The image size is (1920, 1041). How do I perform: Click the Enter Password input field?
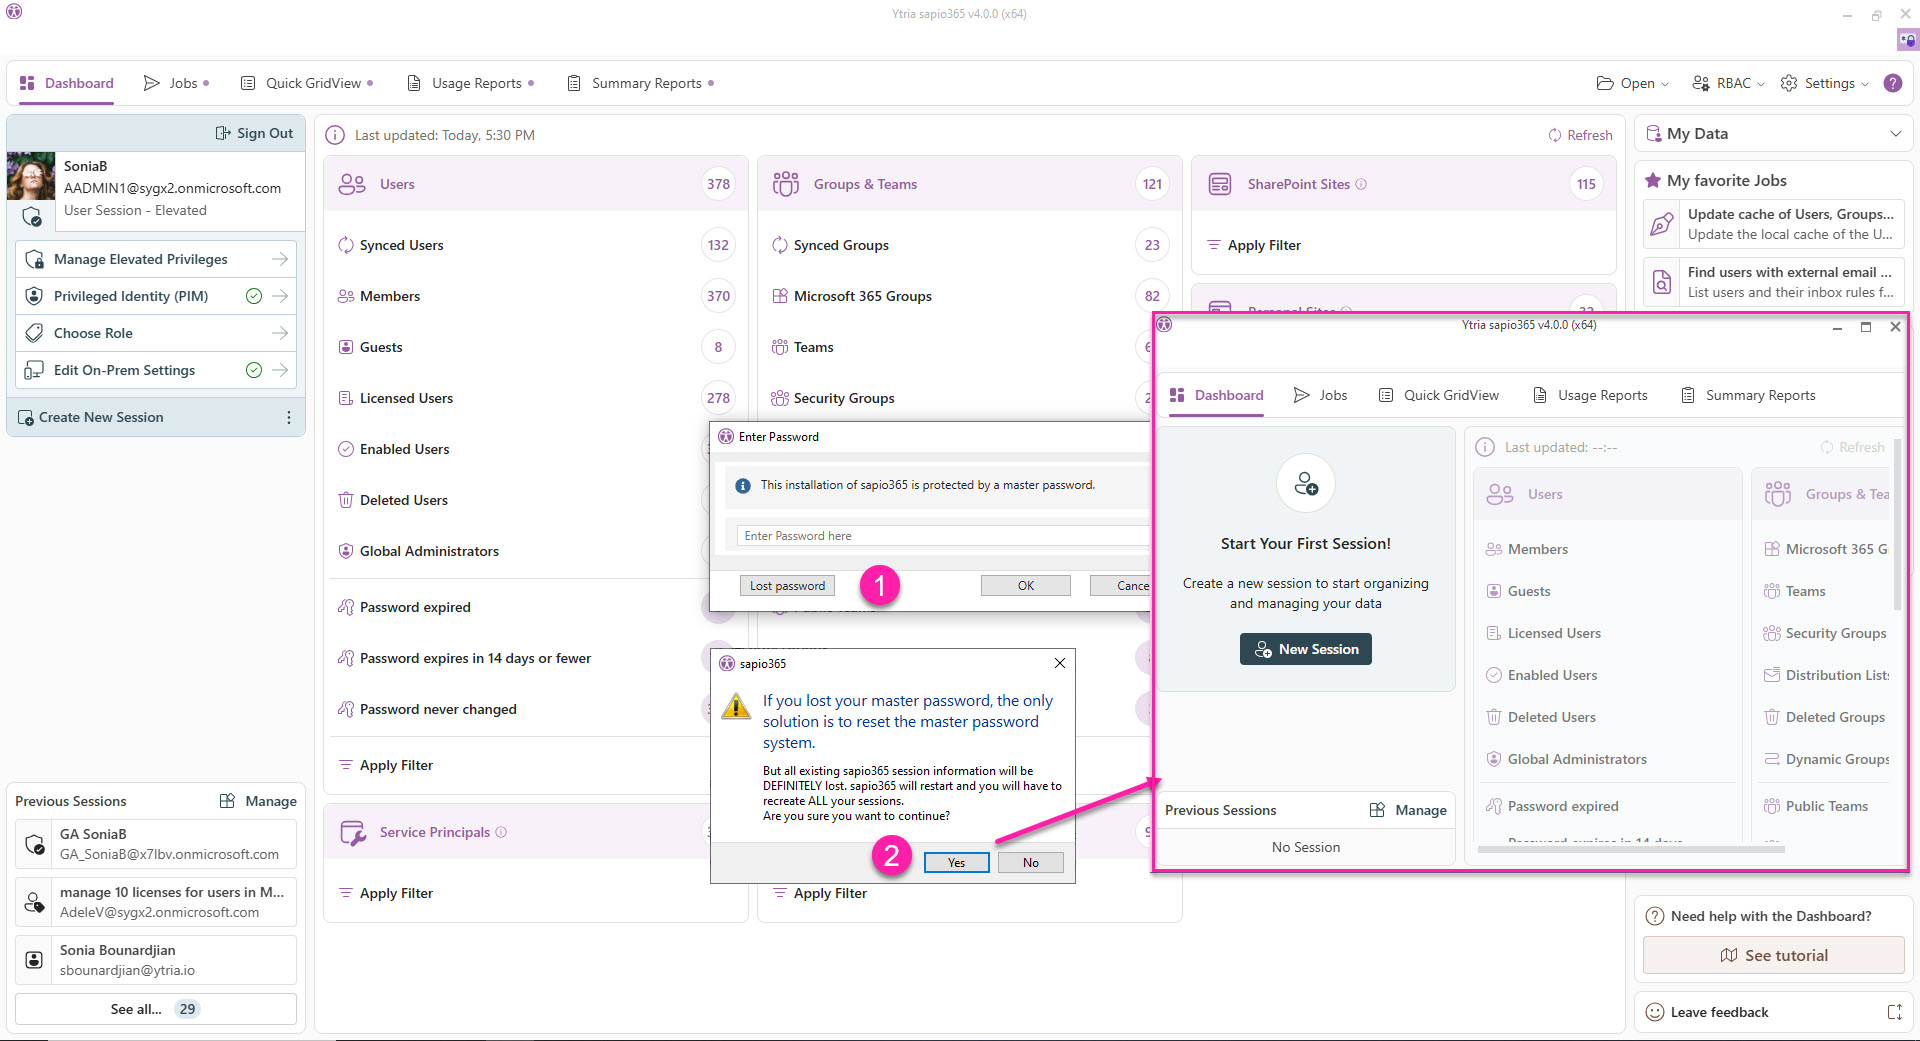(x=940, y=536)
